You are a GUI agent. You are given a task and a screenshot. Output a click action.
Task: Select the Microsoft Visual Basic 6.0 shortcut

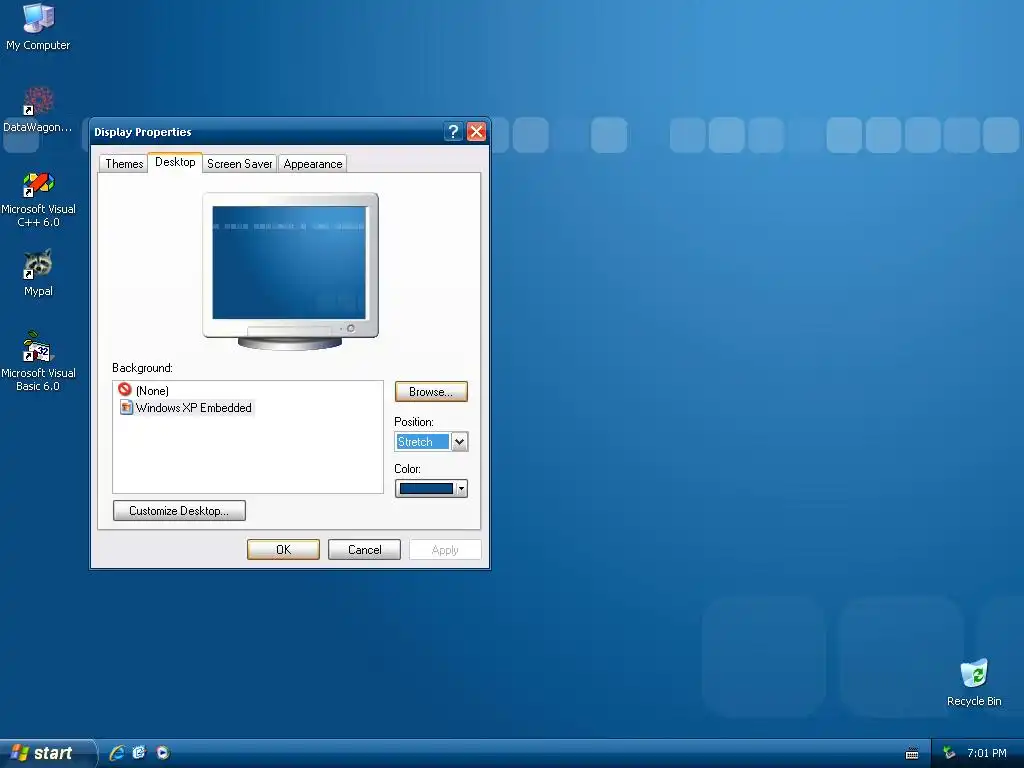38,361
